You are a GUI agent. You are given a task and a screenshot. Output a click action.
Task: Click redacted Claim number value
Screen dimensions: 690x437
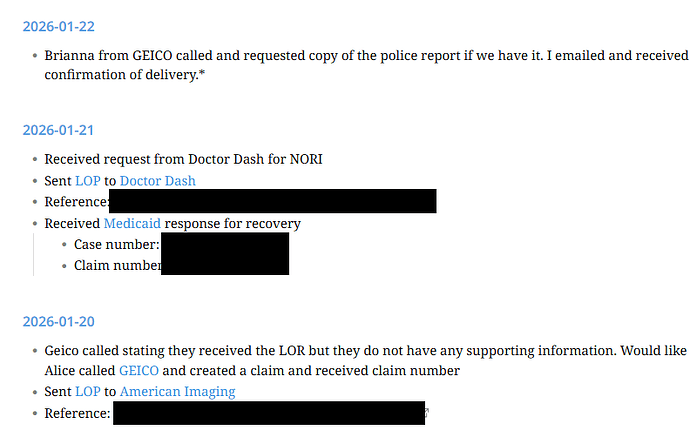coord(224,265)
